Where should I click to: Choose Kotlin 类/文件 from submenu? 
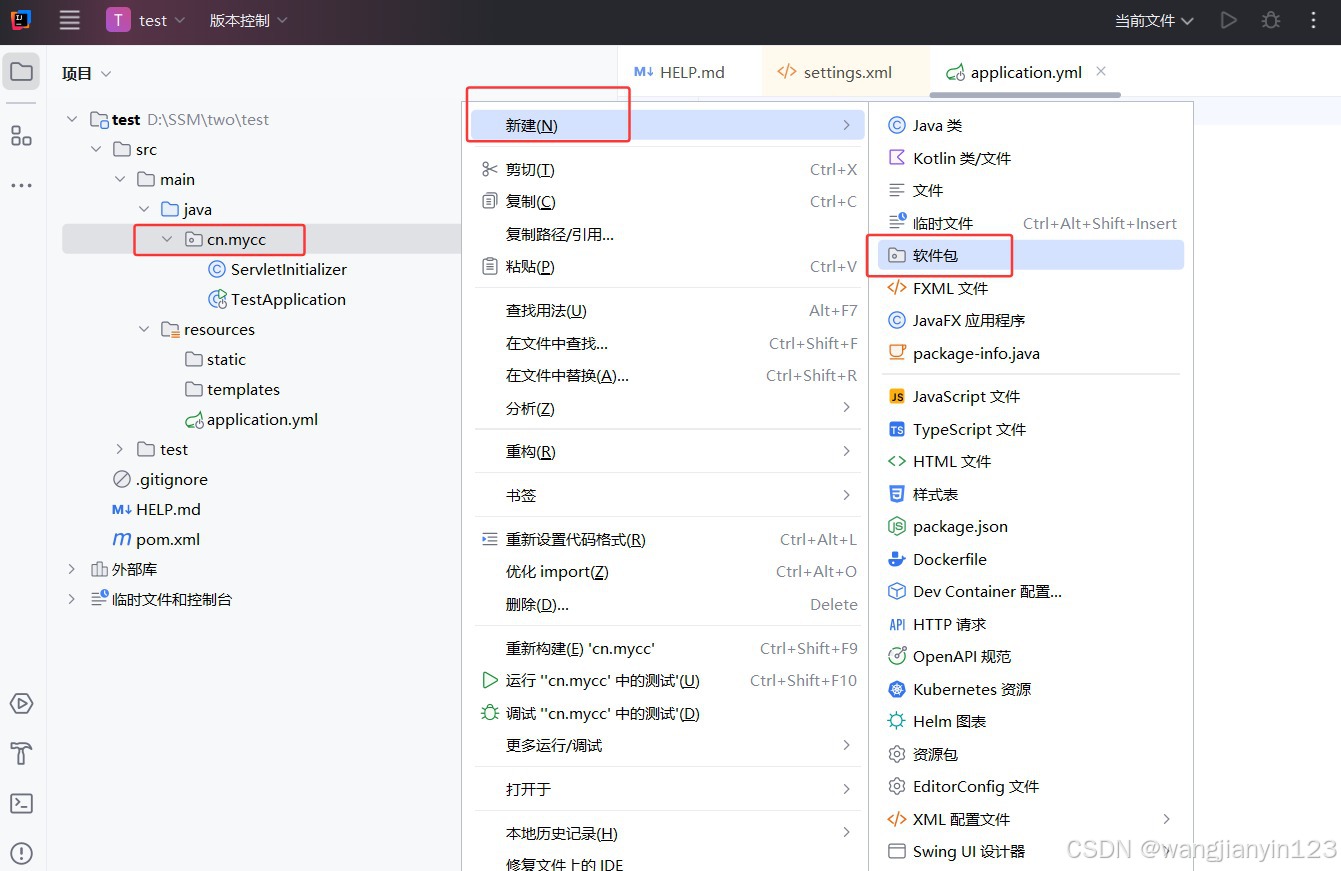coord(1031,158)
